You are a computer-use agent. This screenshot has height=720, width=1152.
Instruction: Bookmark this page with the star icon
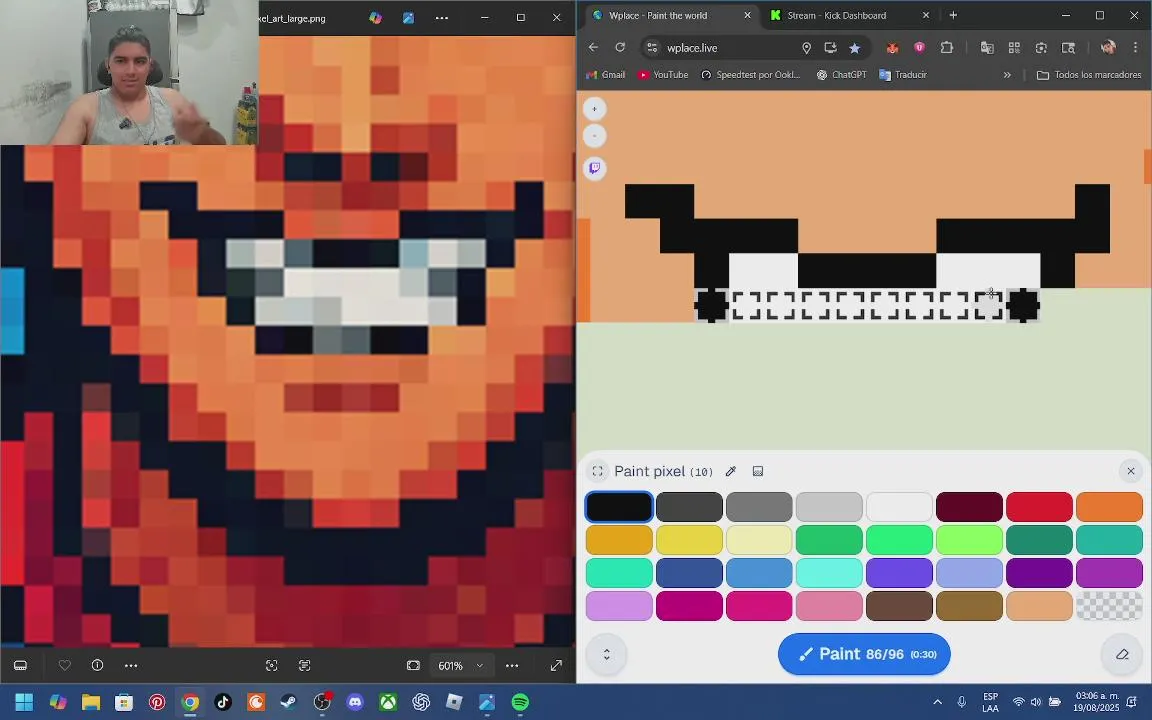(x=854, y=48)
